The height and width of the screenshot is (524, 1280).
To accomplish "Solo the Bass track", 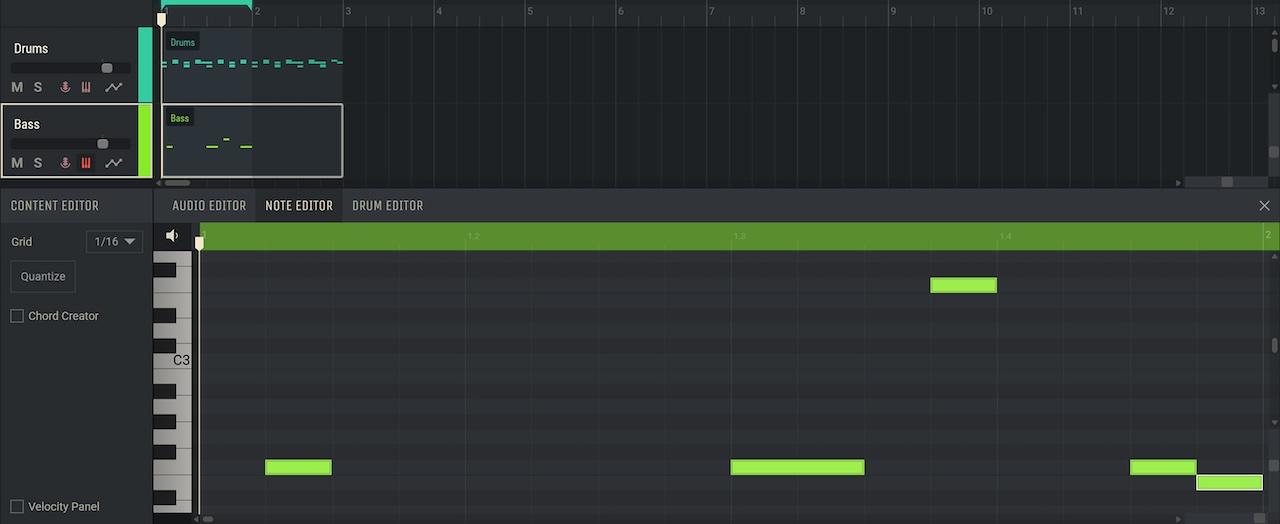I will (x=38, y=163).
